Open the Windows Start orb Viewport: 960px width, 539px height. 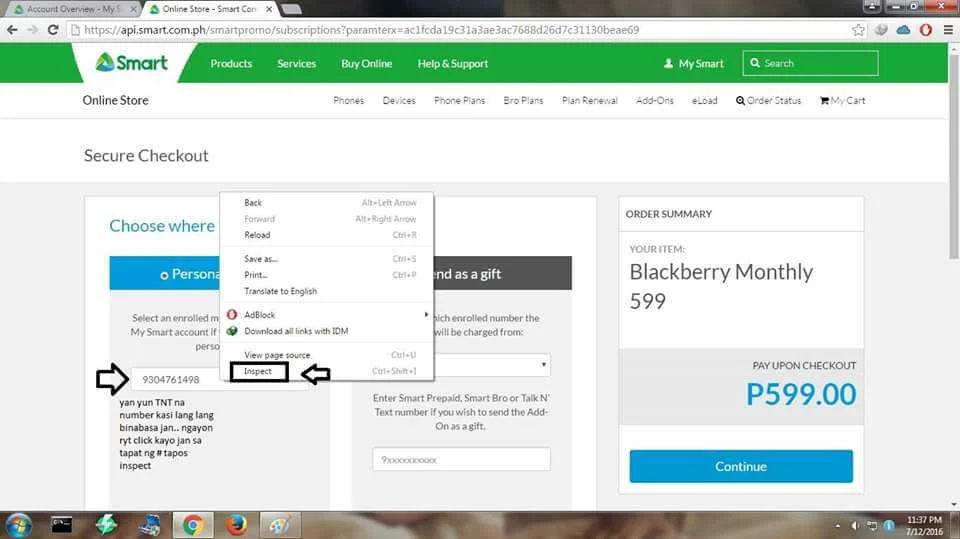tap(18, 525)
